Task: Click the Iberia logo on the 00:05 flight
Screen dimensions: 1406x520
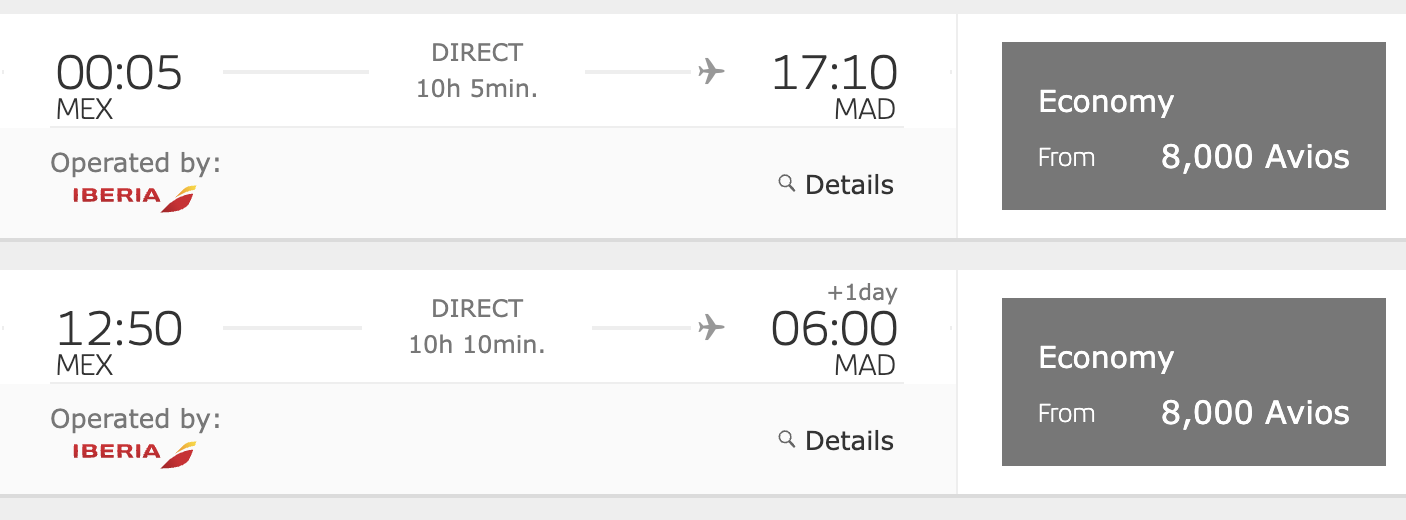Action: [134, 197]
